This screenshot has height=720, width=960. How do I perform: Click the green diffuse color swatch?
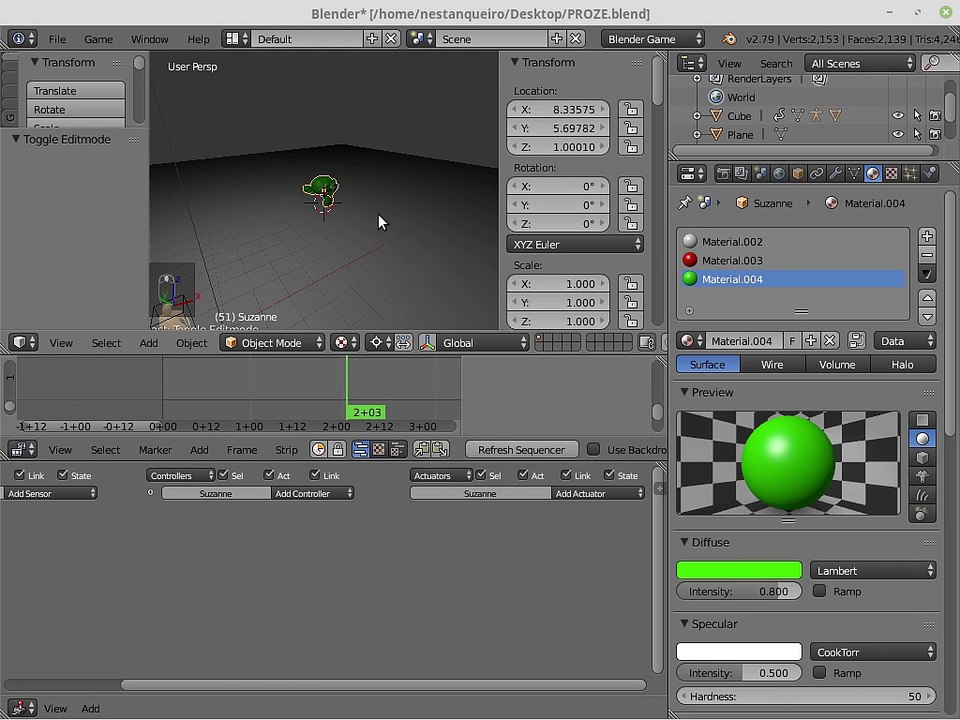pos(739,571)
